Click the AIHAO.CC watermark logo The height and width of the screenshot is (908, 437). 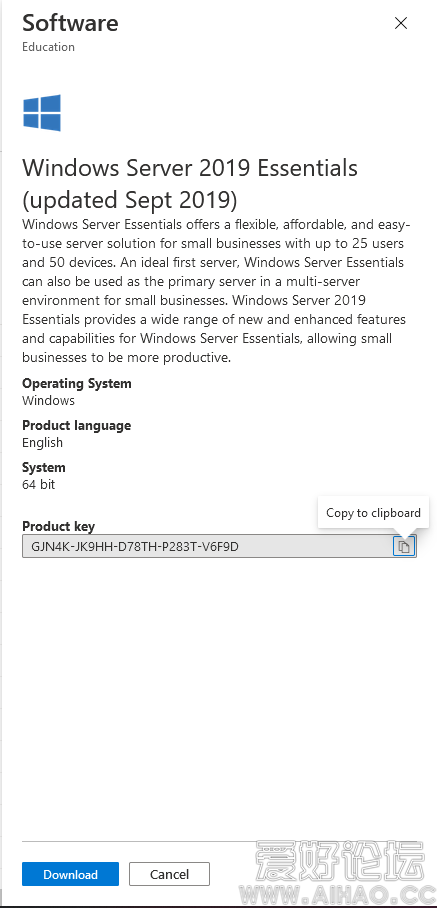343,872
